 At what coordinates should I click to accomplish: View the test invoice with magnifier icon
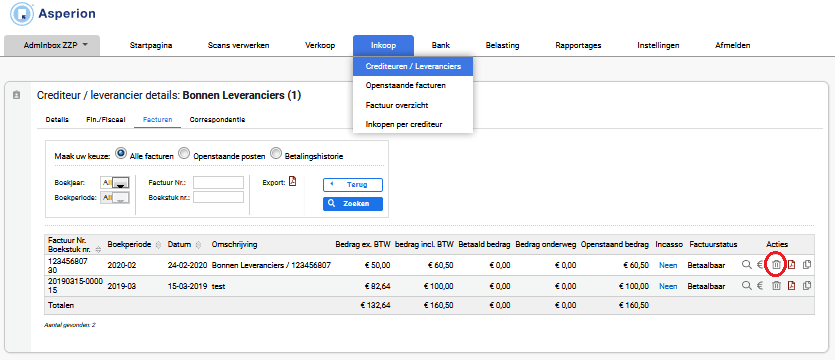pos(747,286)
